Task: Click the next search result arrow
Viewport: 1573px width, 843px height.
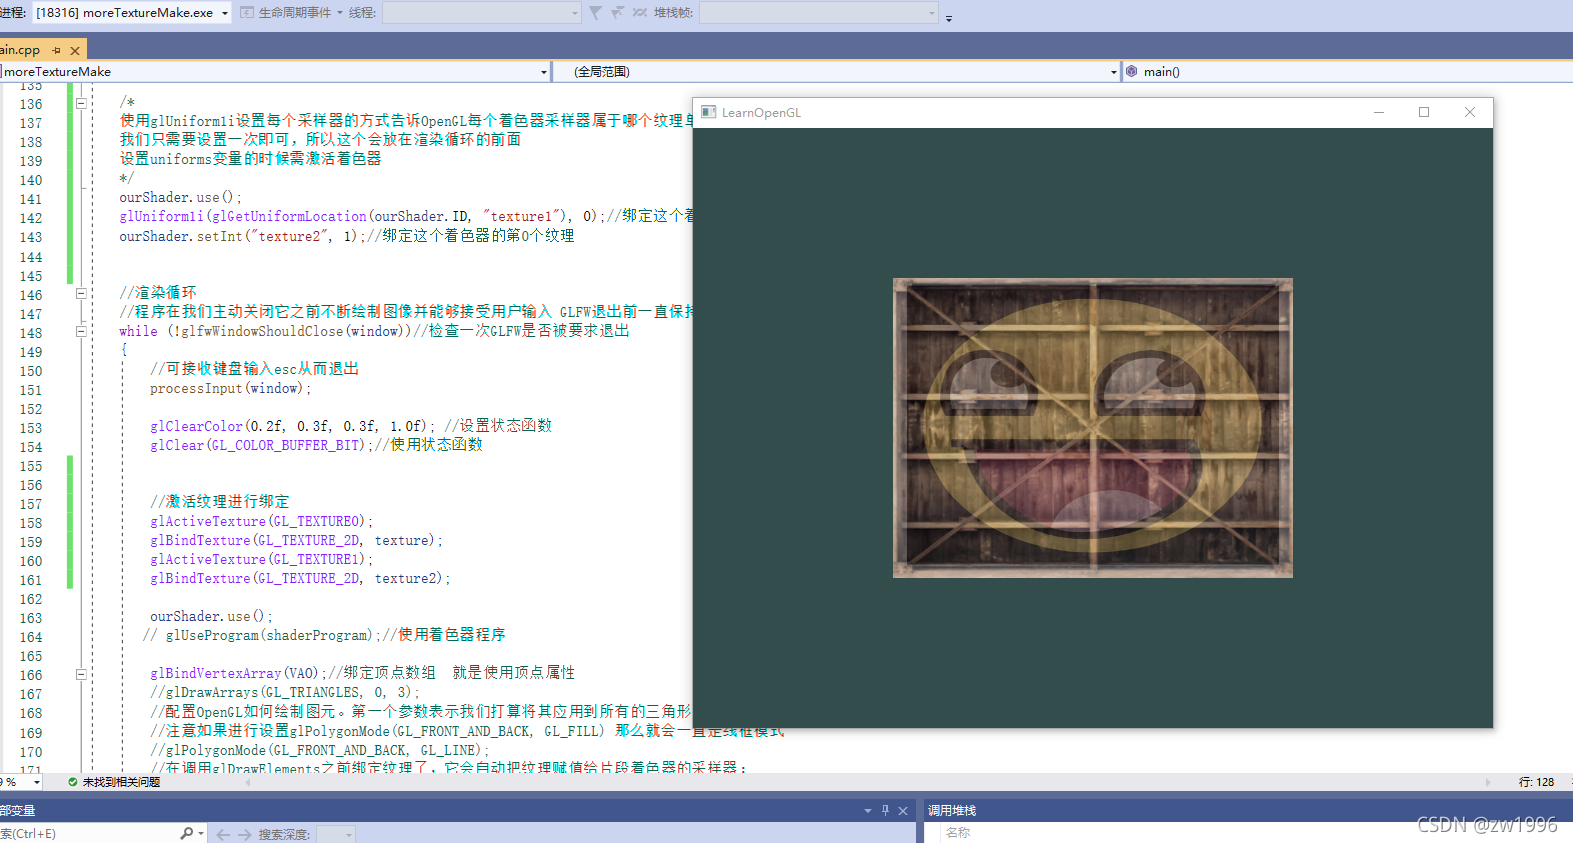Action: pos(244,834)
